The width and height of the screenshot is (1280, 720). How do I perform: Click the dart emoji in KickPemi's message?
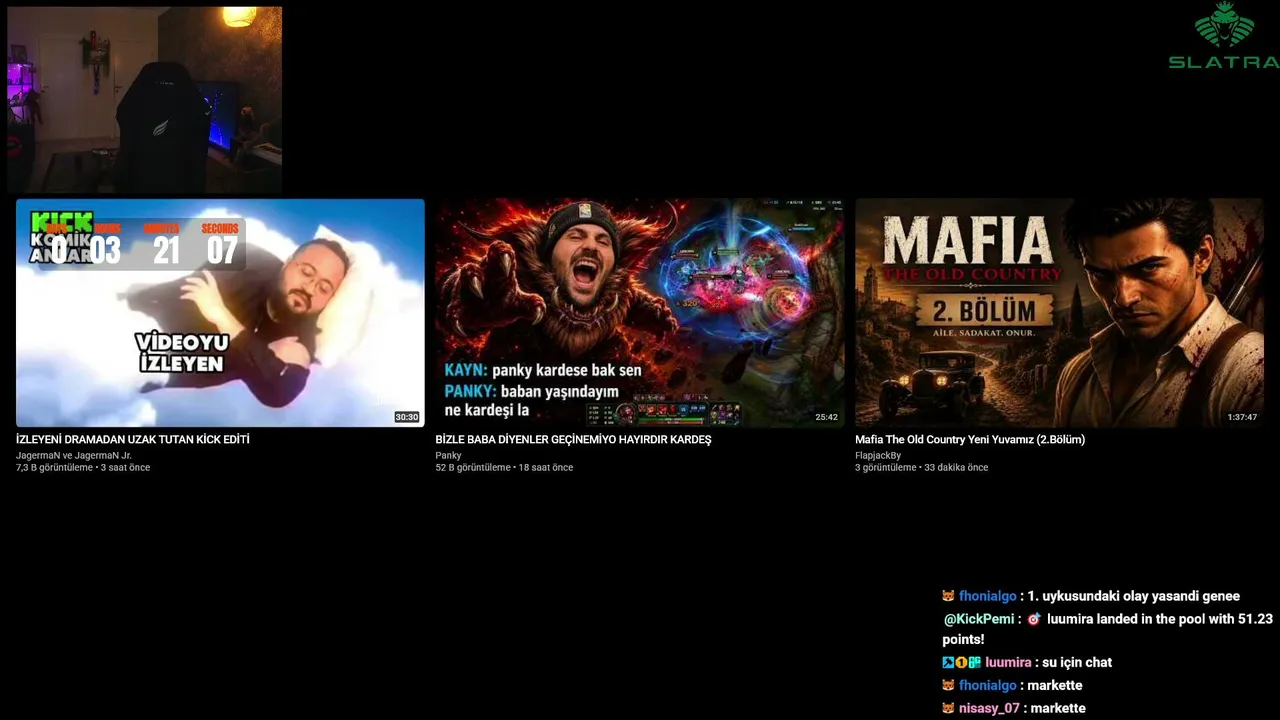[x=1034, y=619]
